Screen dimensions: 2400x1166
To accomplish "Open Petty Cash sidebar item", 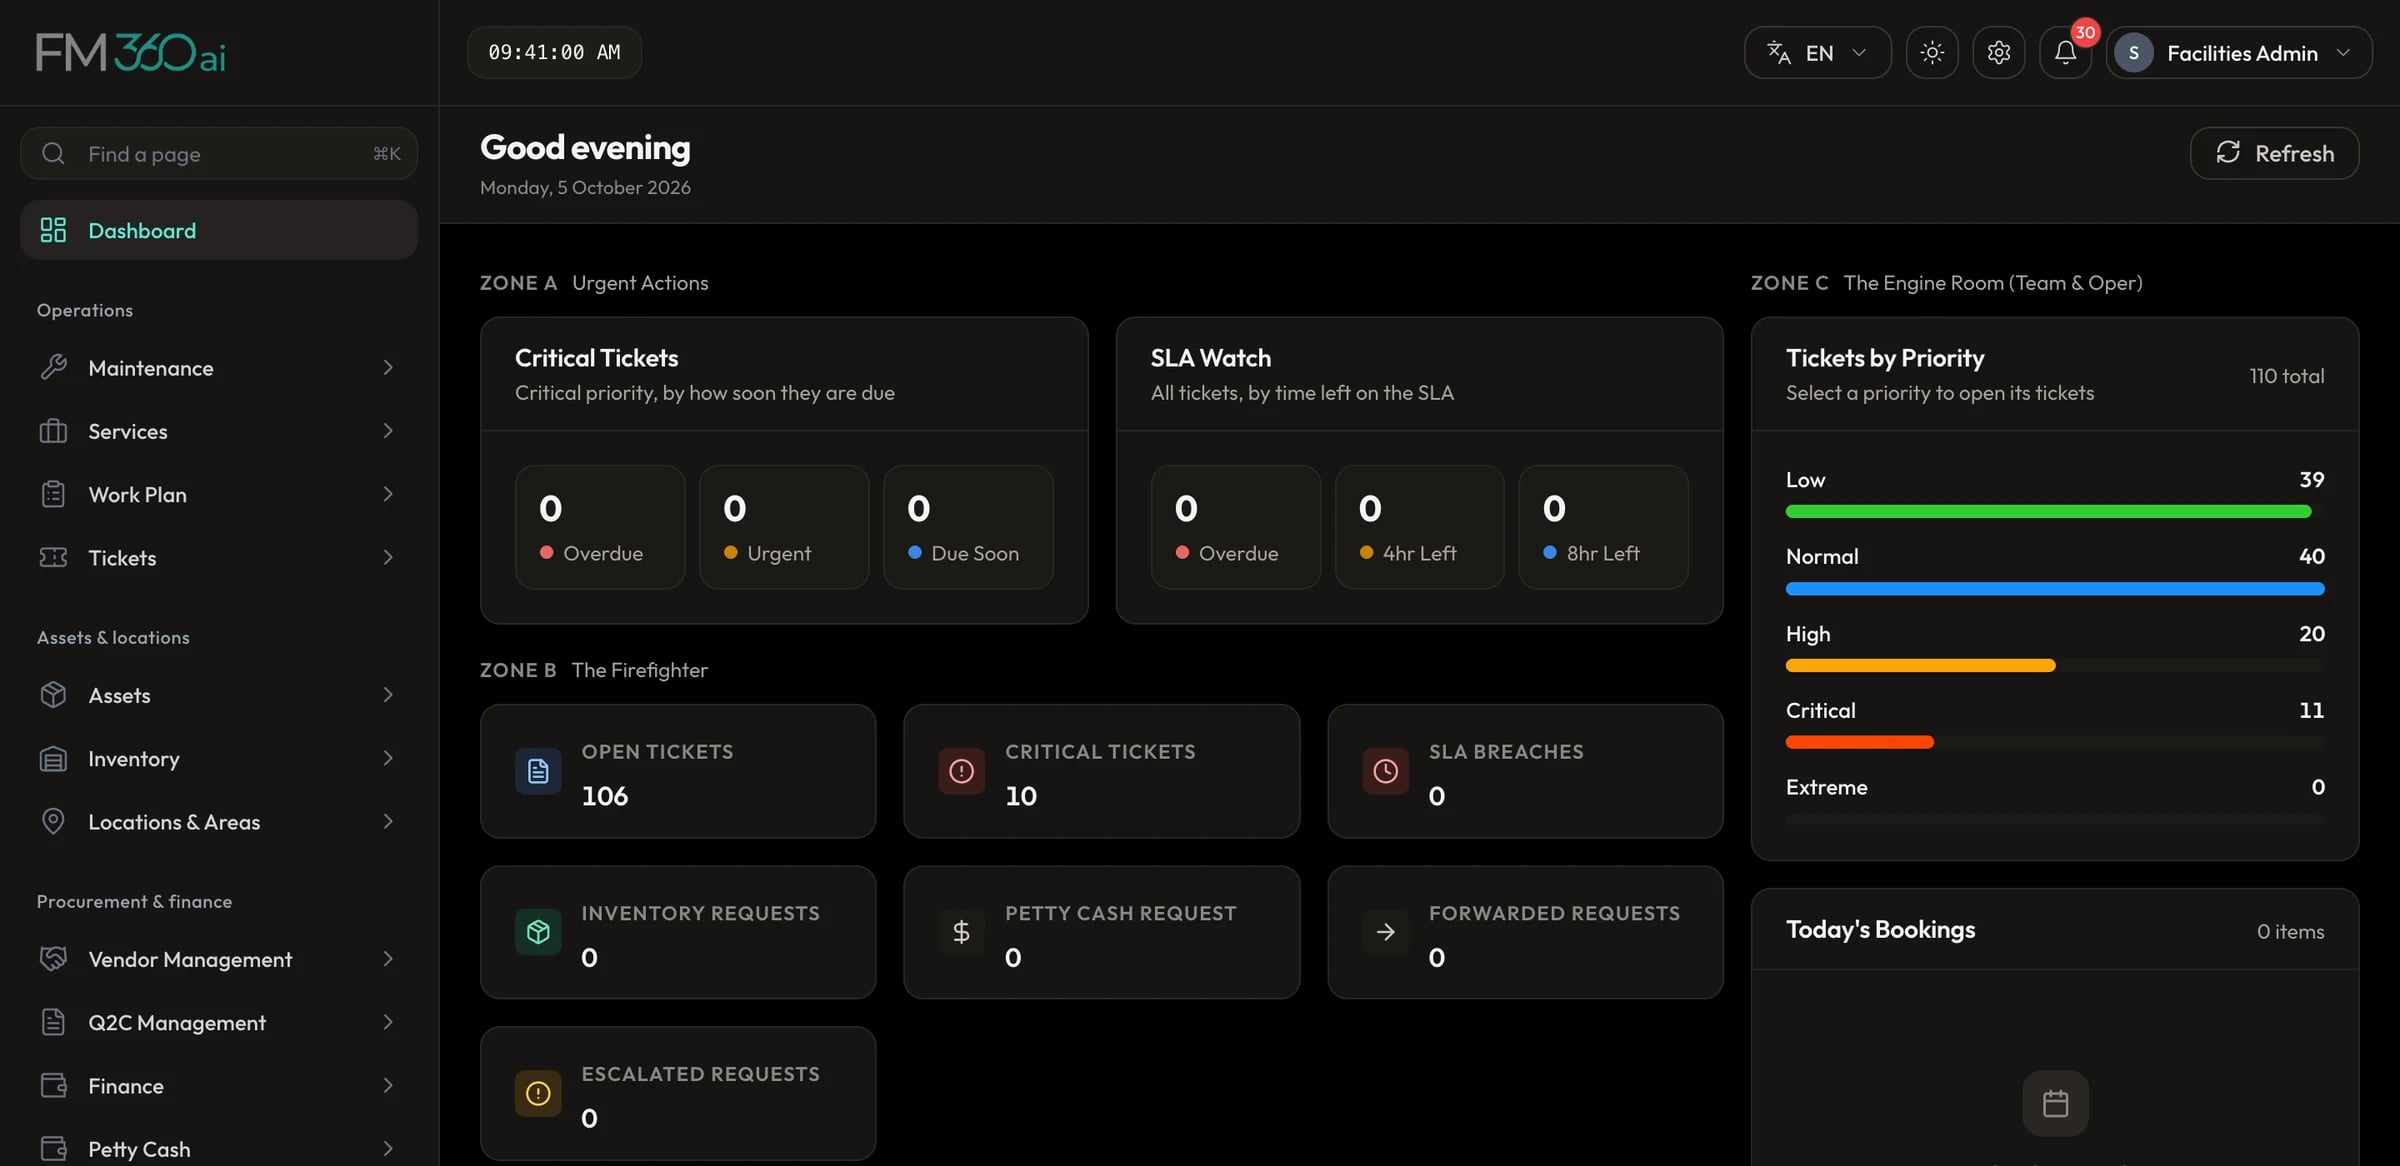I will point(219,1148).
